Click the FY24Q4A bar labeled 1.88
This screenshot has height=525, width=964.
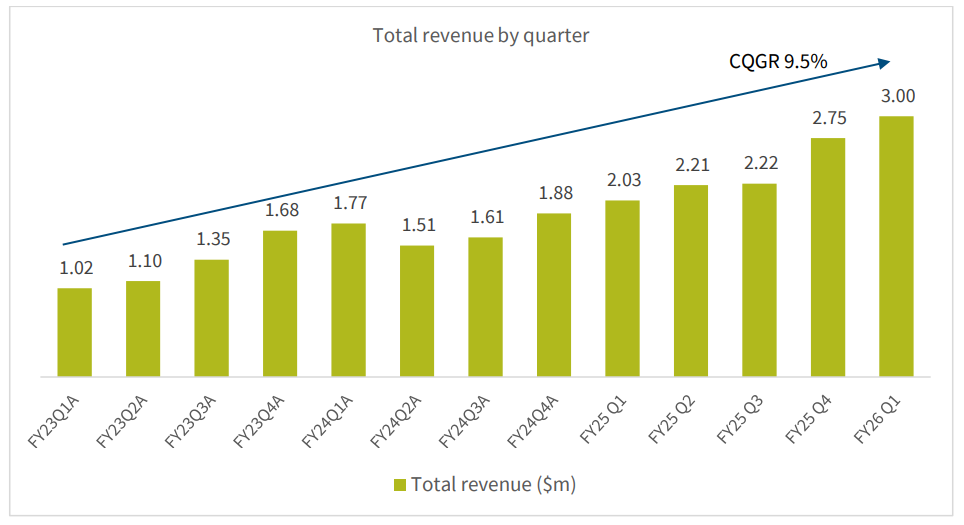tap(553, 295)
